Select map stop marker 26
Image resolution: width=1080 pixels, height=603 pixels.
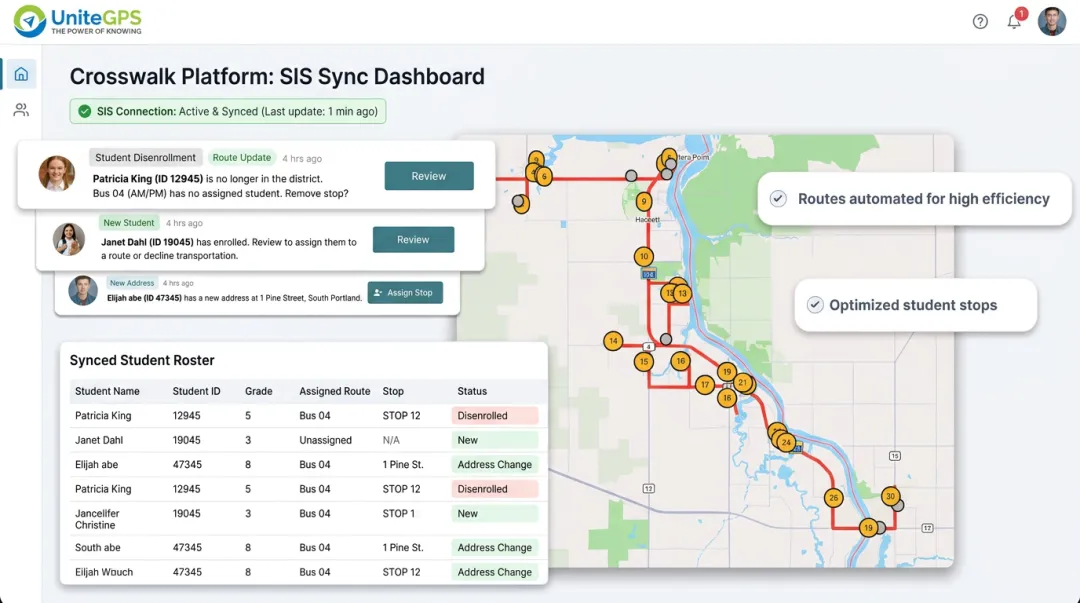[x=833, y=498]
